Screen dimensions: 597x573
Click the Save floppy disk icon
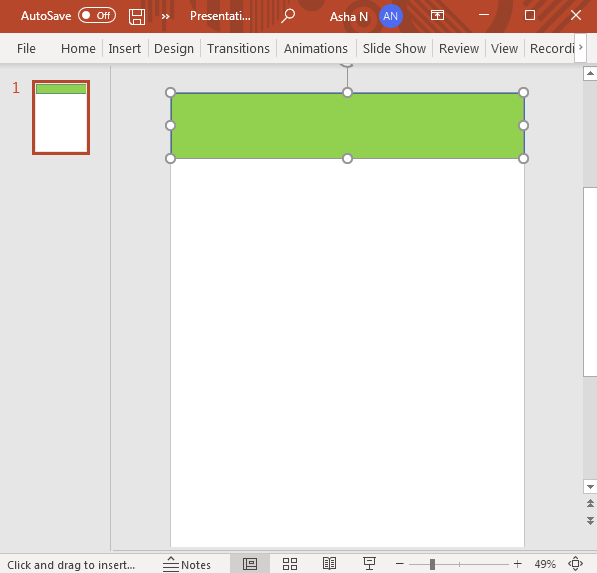point(137,16)
